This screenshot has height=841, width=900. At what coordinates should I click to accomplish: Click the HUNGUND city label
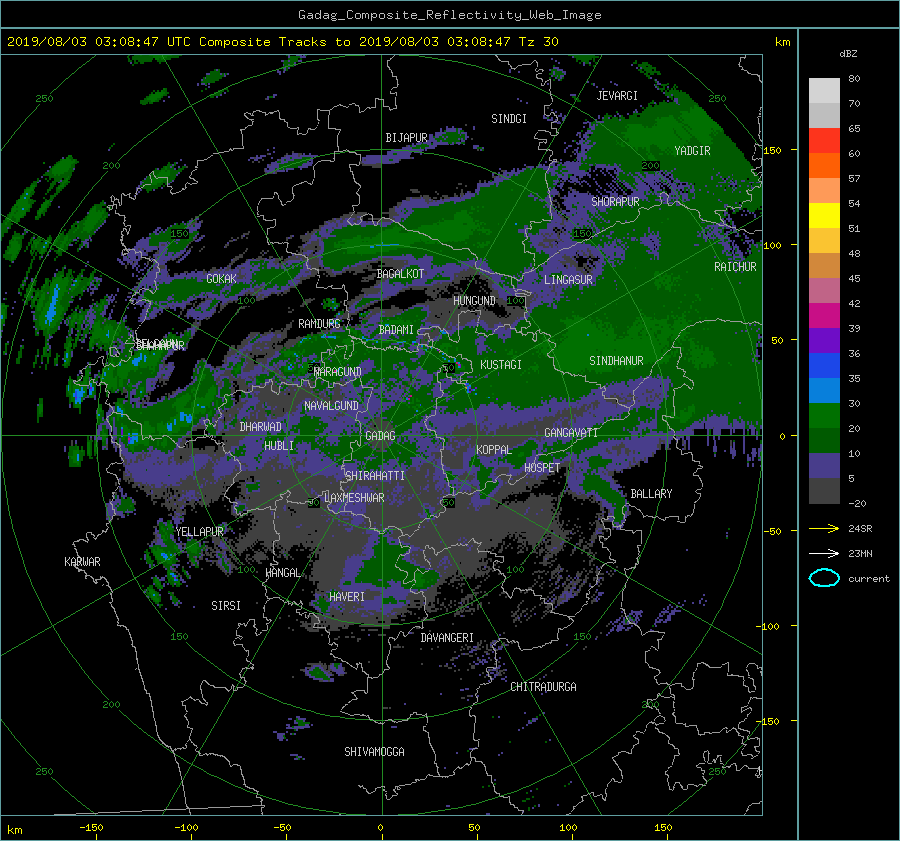[x=474, y=301]
